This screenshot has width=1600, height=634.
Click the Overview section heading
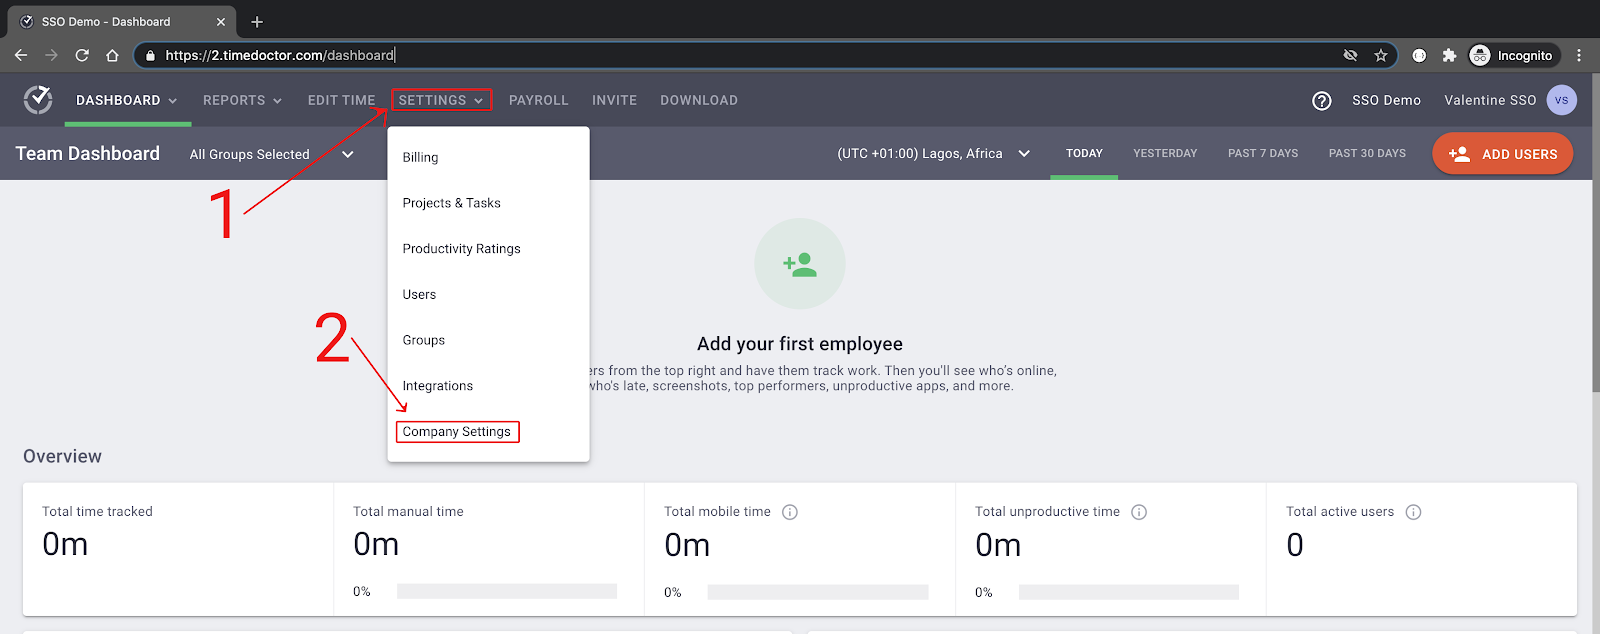(62, 456)
